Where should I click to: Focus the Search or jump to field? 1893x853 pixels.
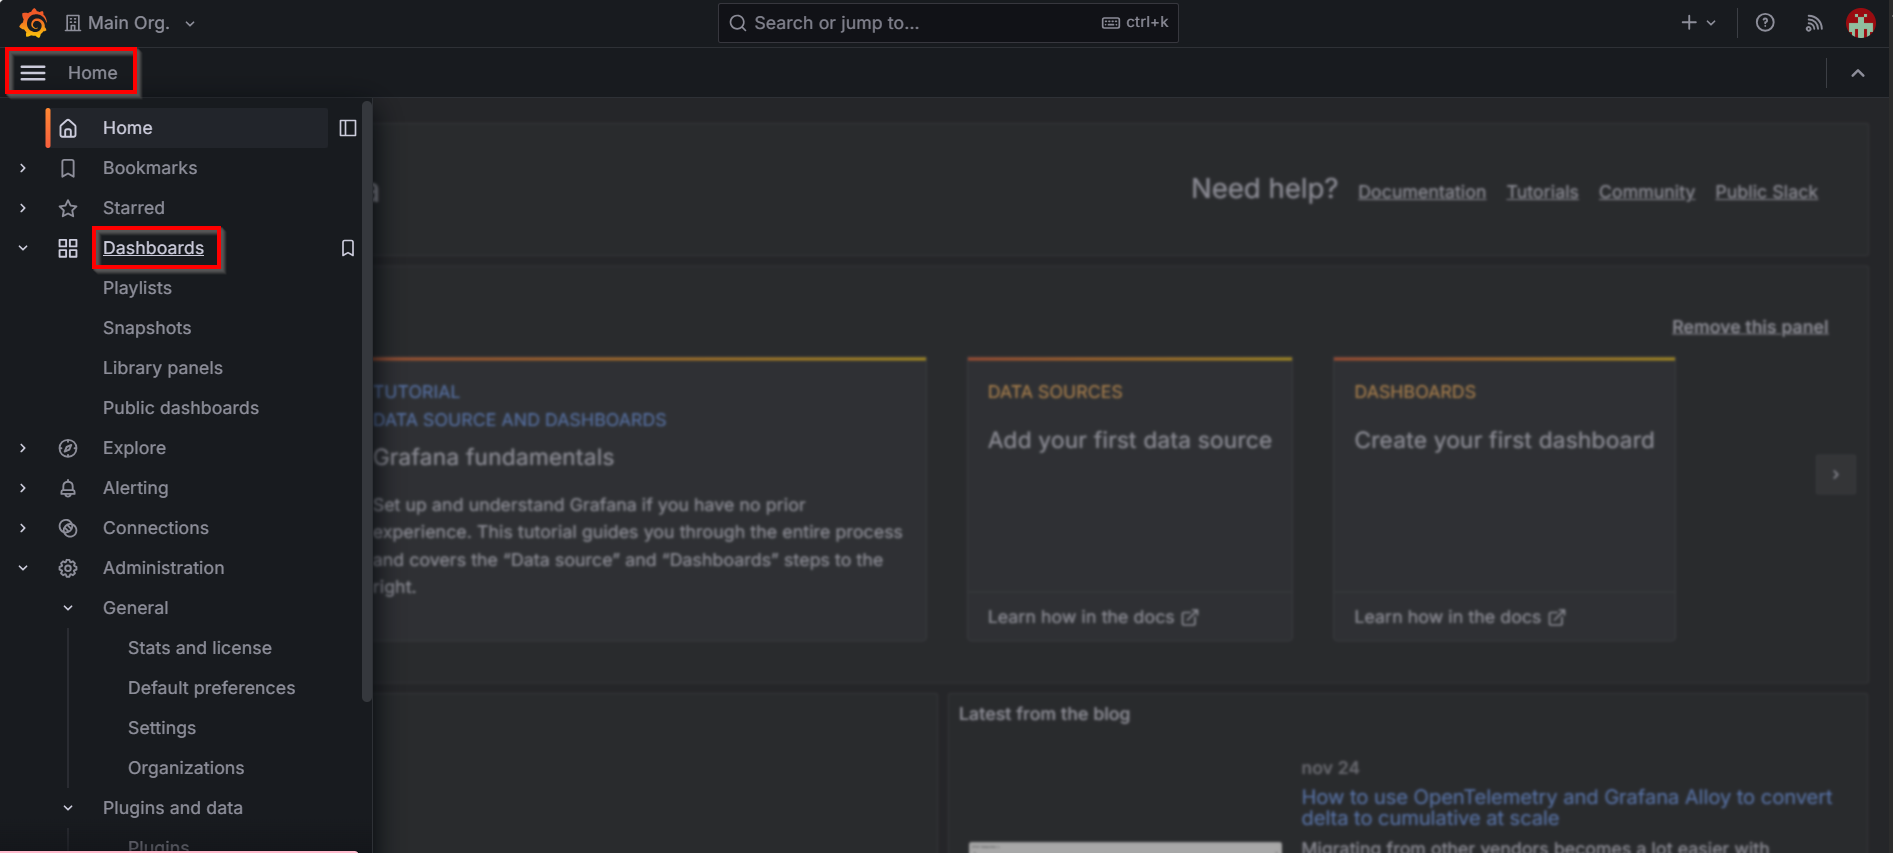point(948,23)
